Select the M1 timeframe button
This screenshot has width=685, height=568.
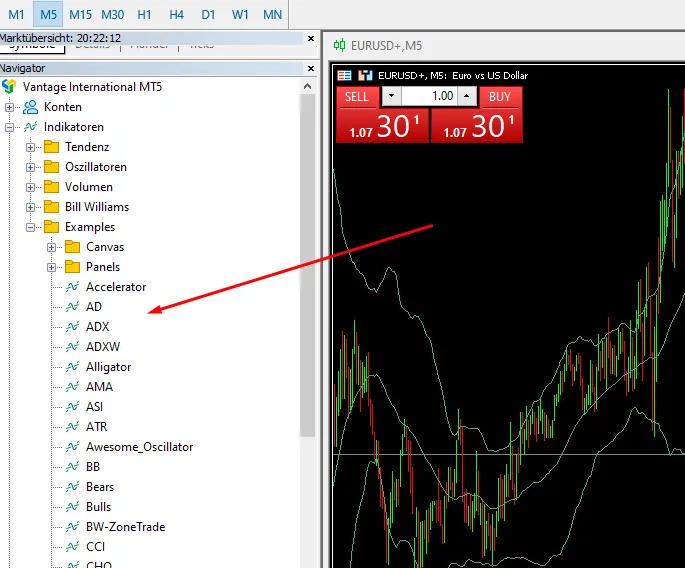click(16, 14)
